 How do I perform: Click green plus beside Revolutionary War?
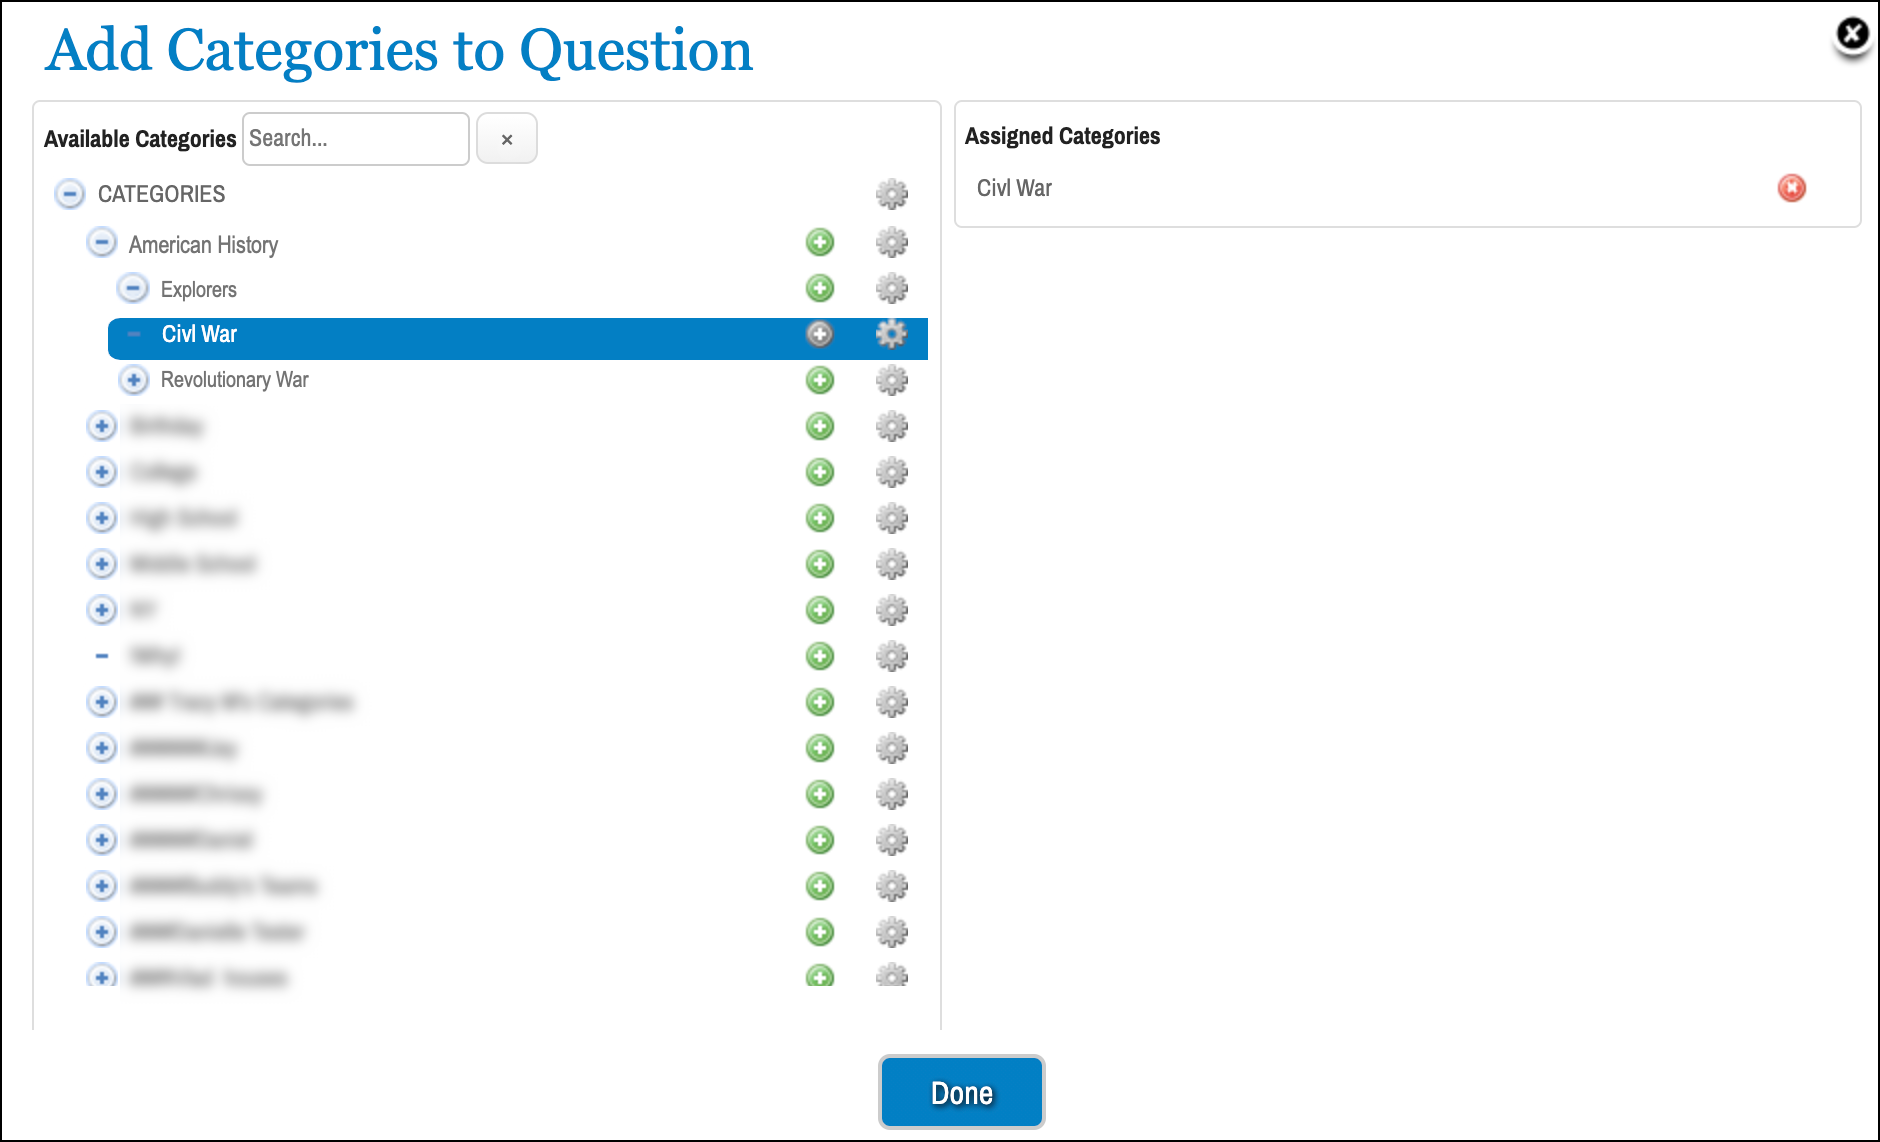pyautogui.click(x=820, y=380)
